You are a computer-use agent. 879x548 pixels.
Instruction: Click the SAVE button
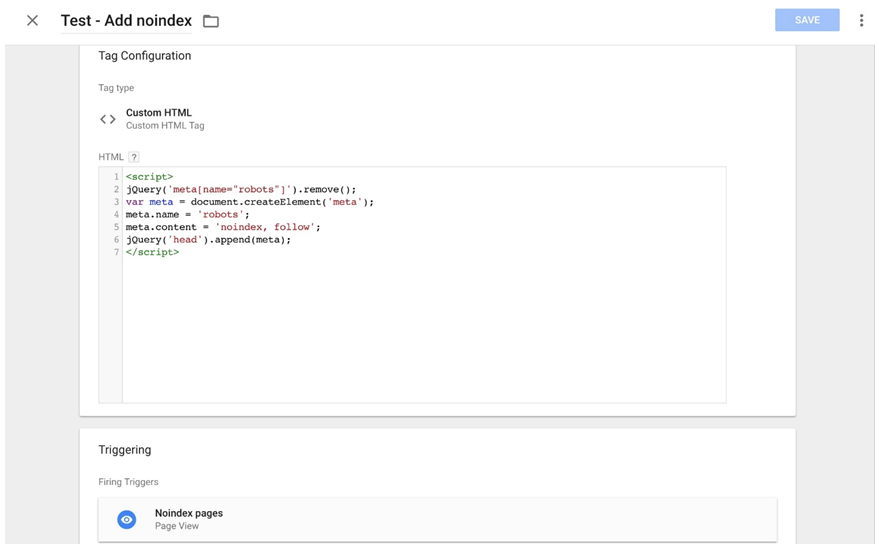coord(807,20)
